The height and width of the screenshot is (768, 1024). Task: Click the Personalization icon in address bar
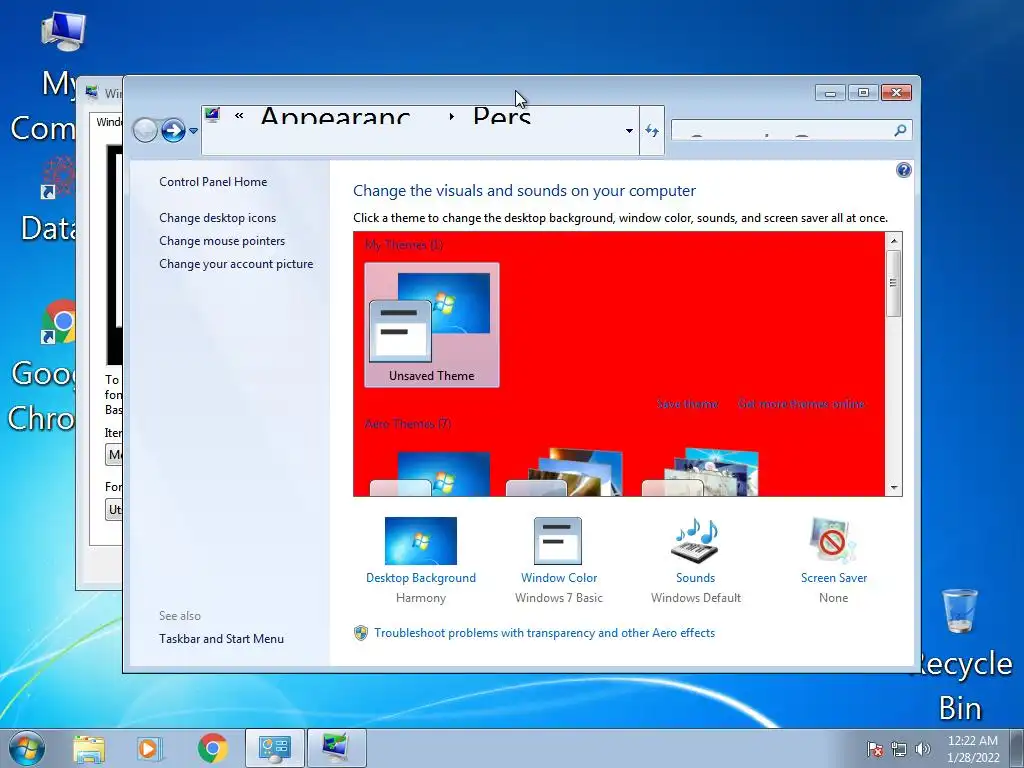pyautogui.click(x=212, y=116)
